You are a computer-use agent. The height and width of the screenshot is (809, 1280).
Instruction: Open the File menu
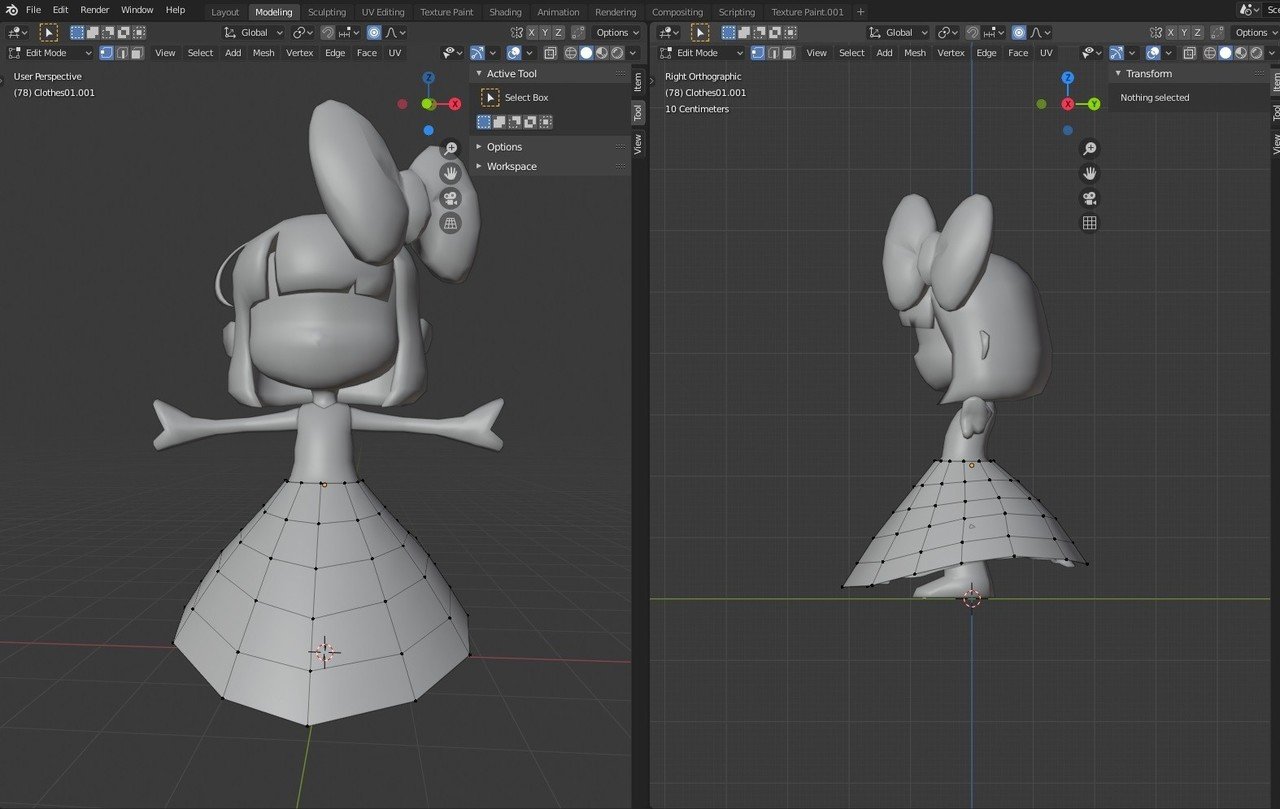click(x=33, y=10)
